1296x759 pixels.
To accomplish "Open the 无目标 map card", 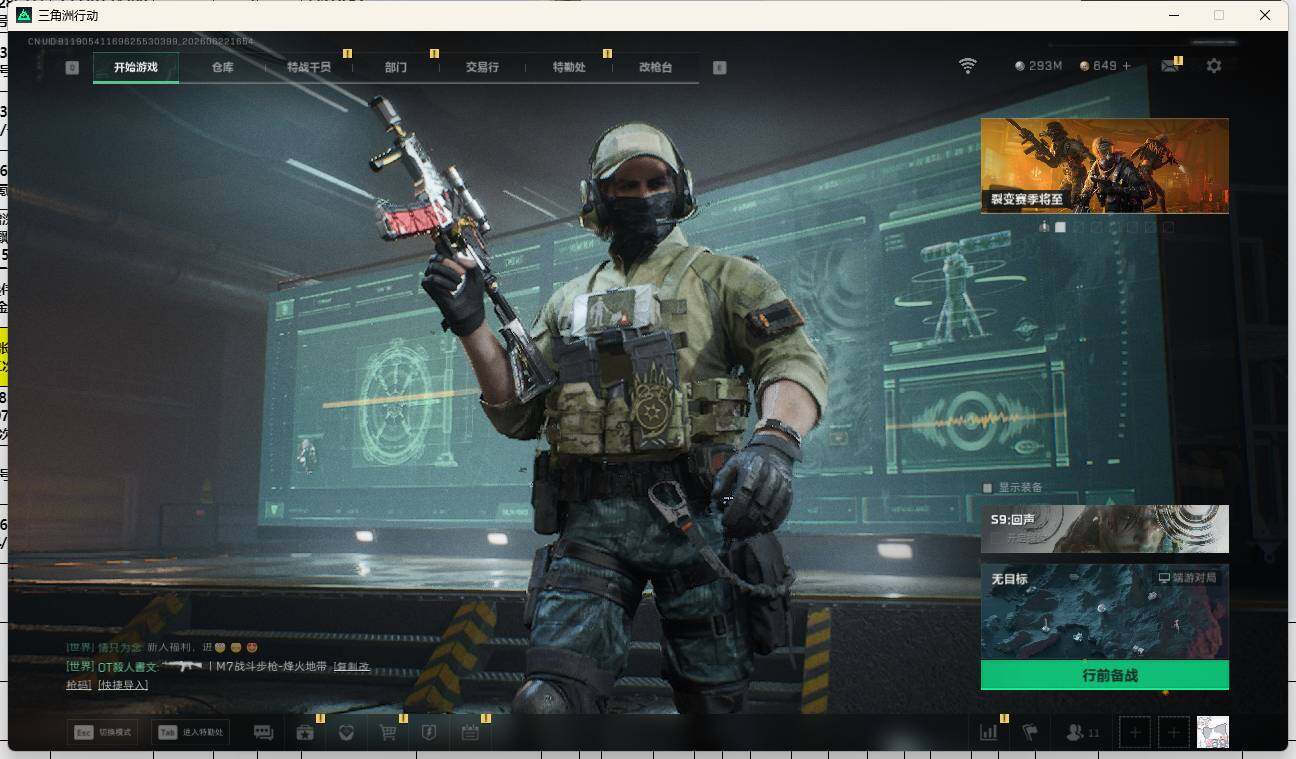I will pos(1104,612).
